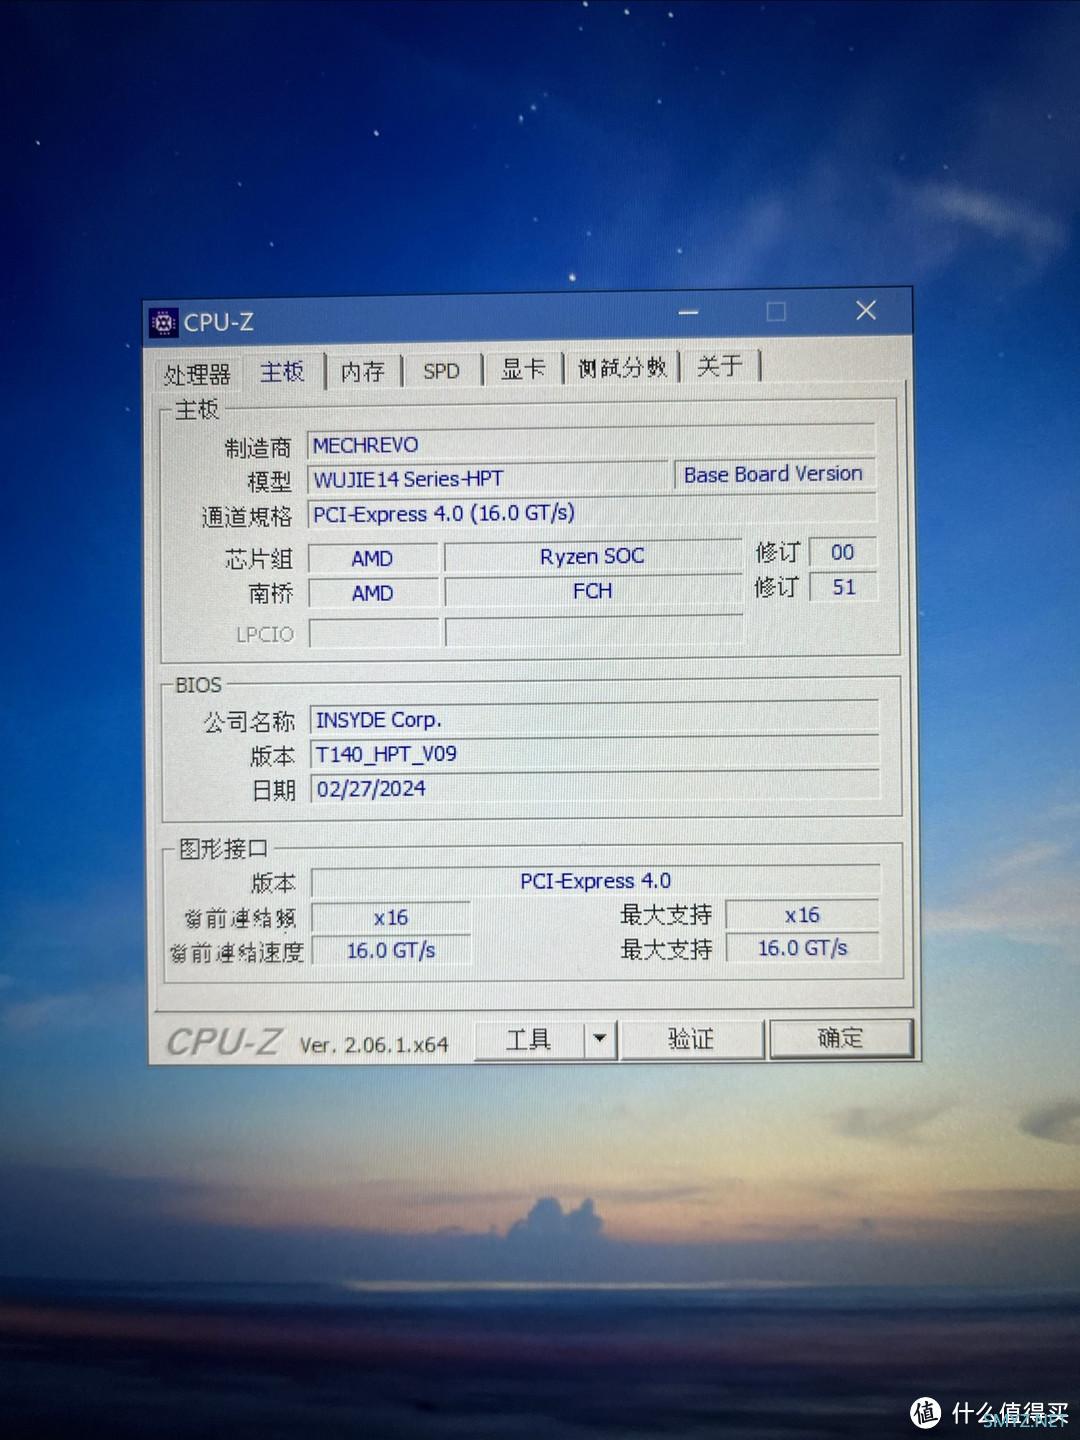Click the 验证 button
Screen dimensions: 1080x1440
(x=691, y=1039)
